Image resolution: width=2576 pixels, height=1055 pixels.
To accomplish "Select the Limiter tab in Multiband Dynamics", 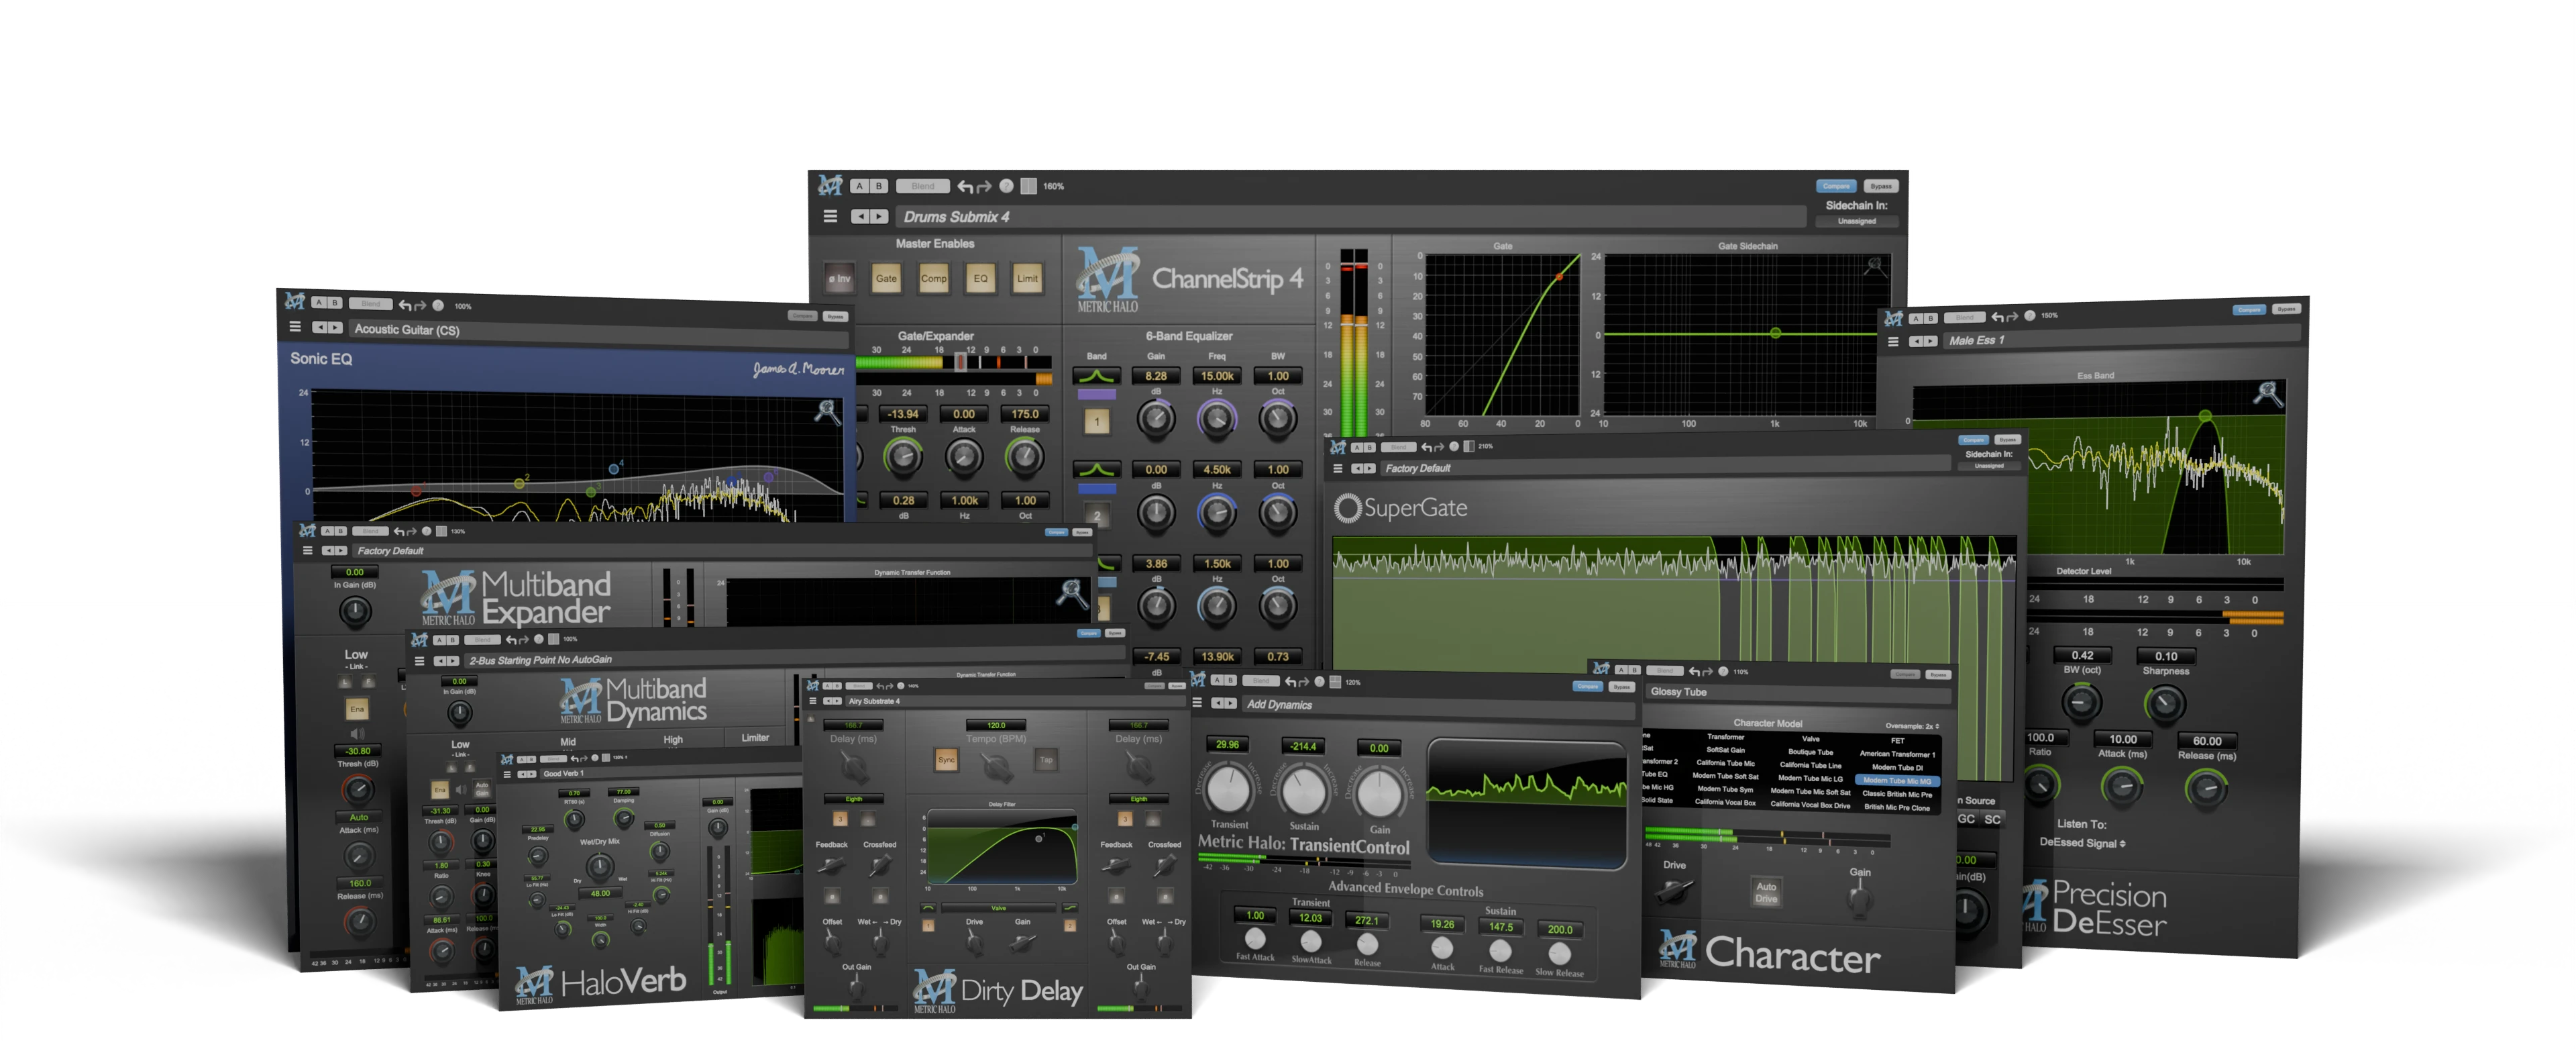I will tap(756, 738).
